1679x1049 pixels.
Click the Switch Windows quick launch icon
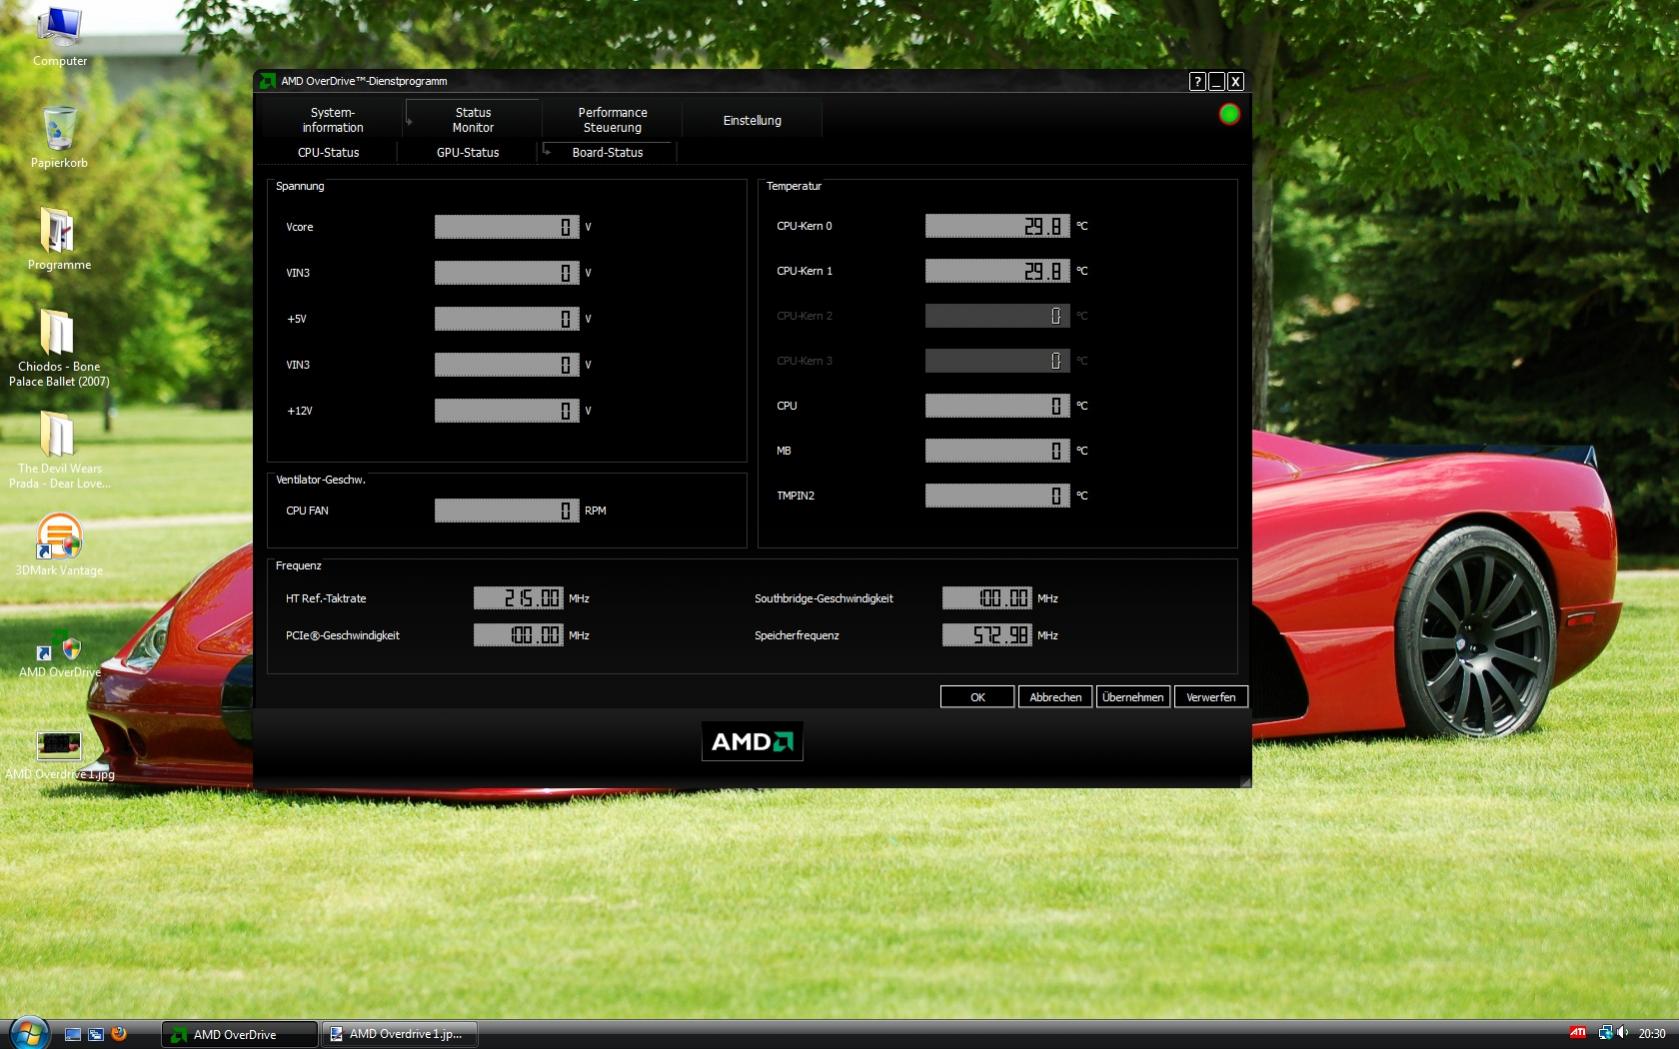[x=96, y=1034]
